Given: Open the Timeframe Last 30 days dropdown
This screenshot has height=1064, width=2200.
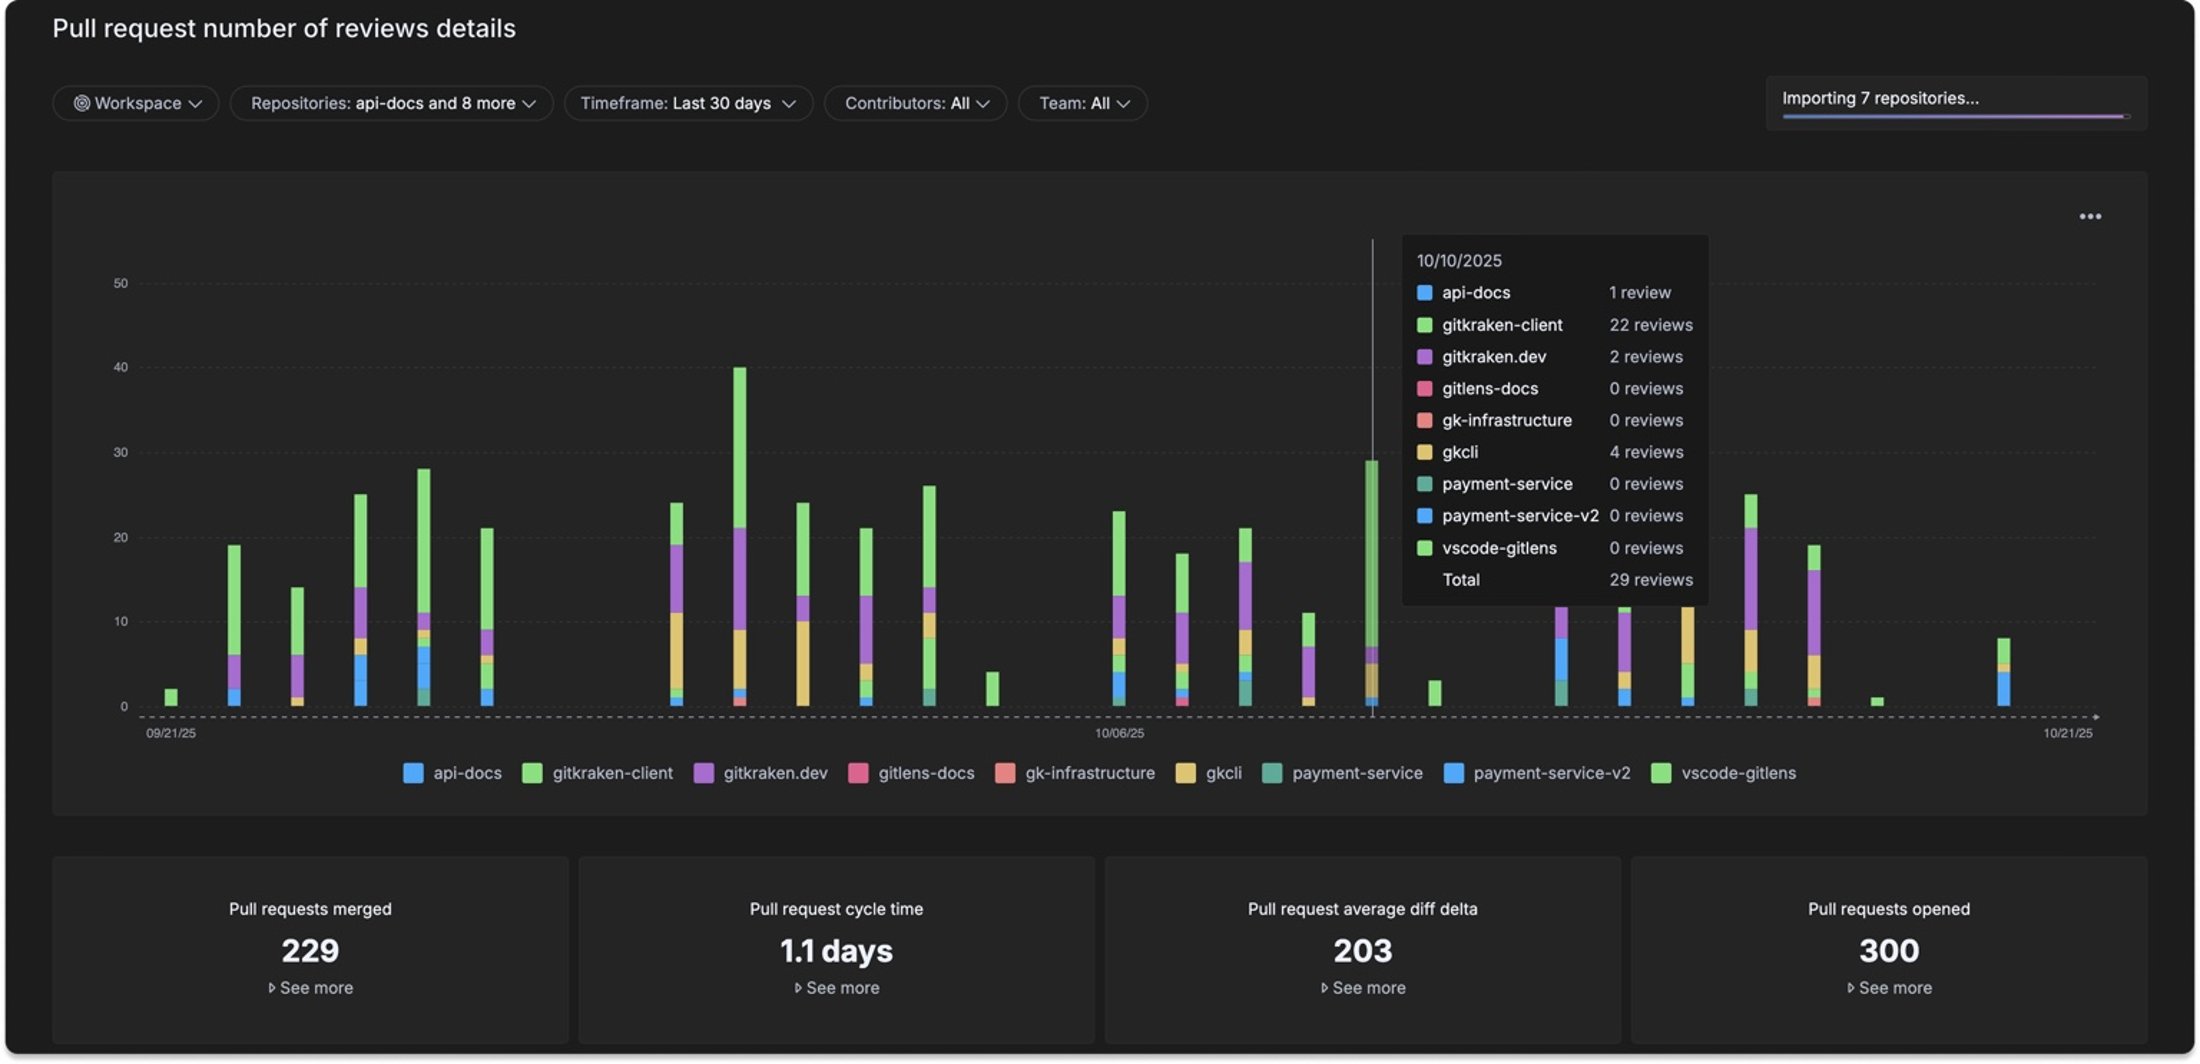Looking at the screenshot, I should 688,103.
